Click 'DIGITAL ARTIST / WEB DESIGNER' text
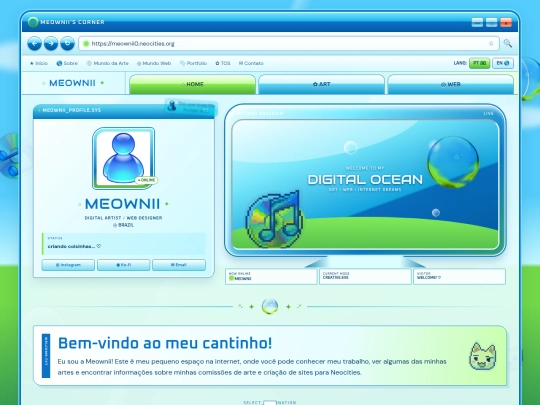This screenshot has height=405, width=540. [x=123, y=218]
